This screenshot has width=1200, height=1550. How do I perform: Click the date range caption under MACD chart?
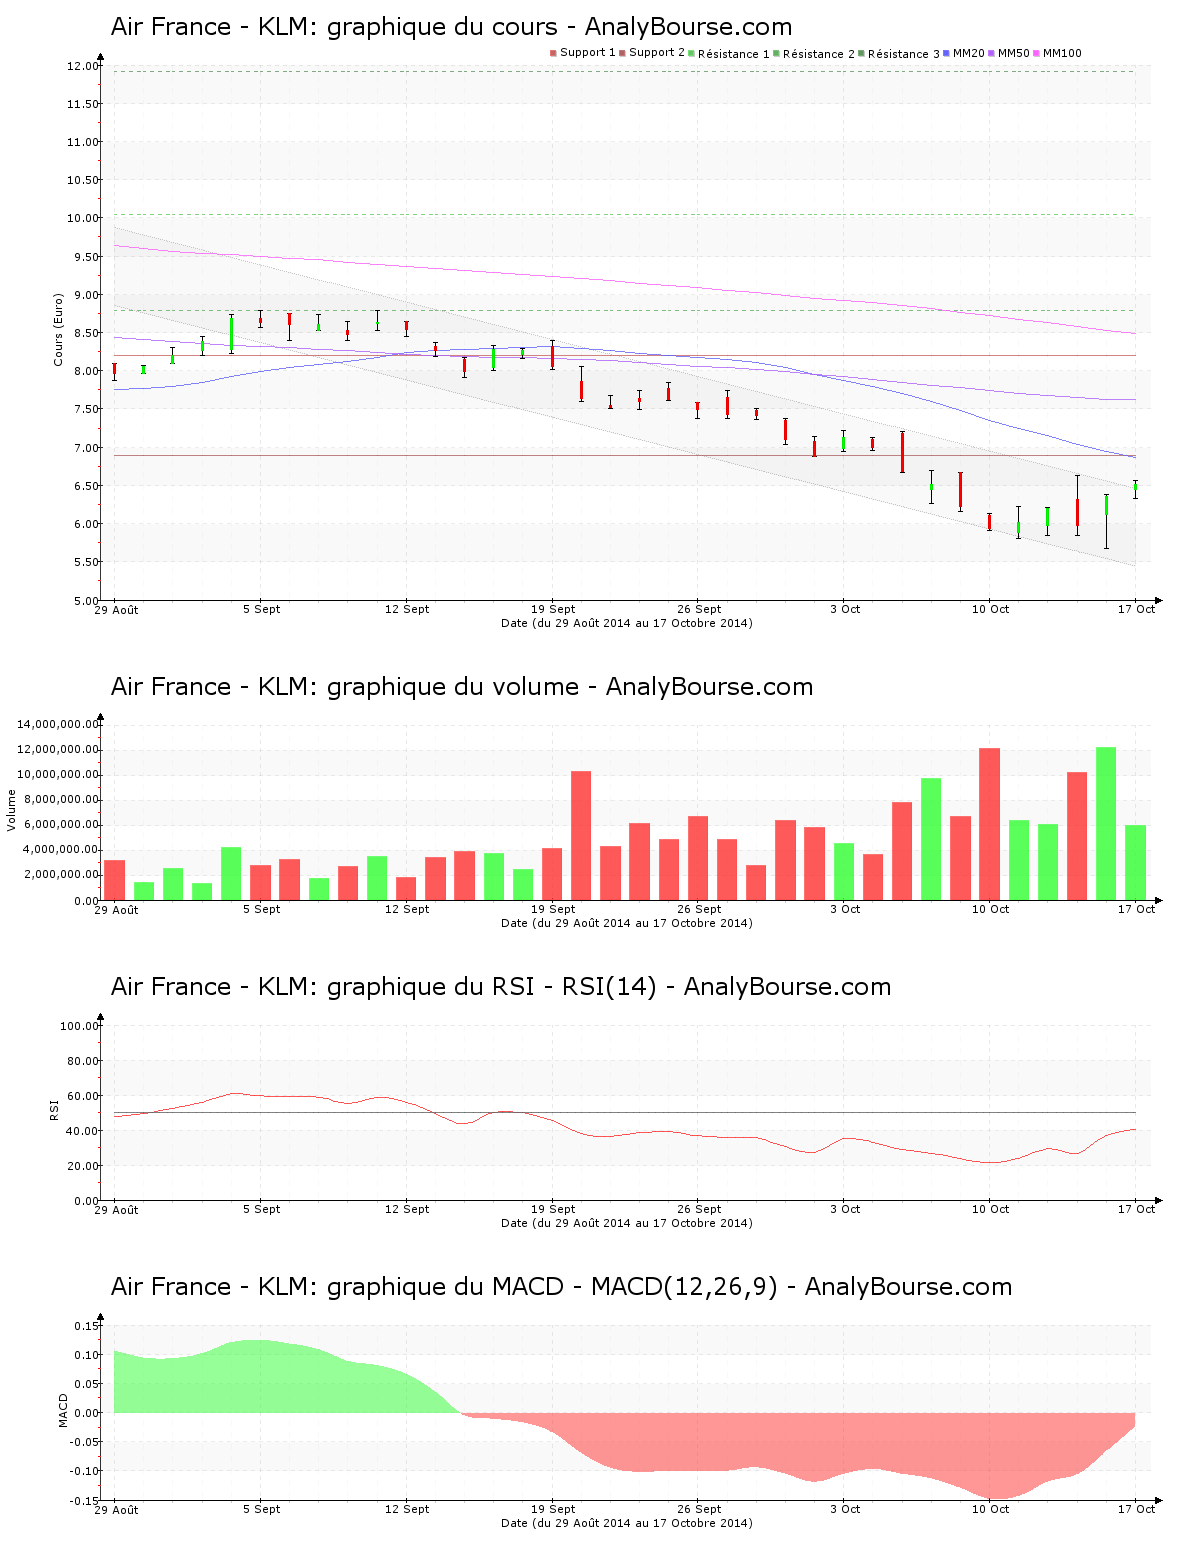(626, 1523)
